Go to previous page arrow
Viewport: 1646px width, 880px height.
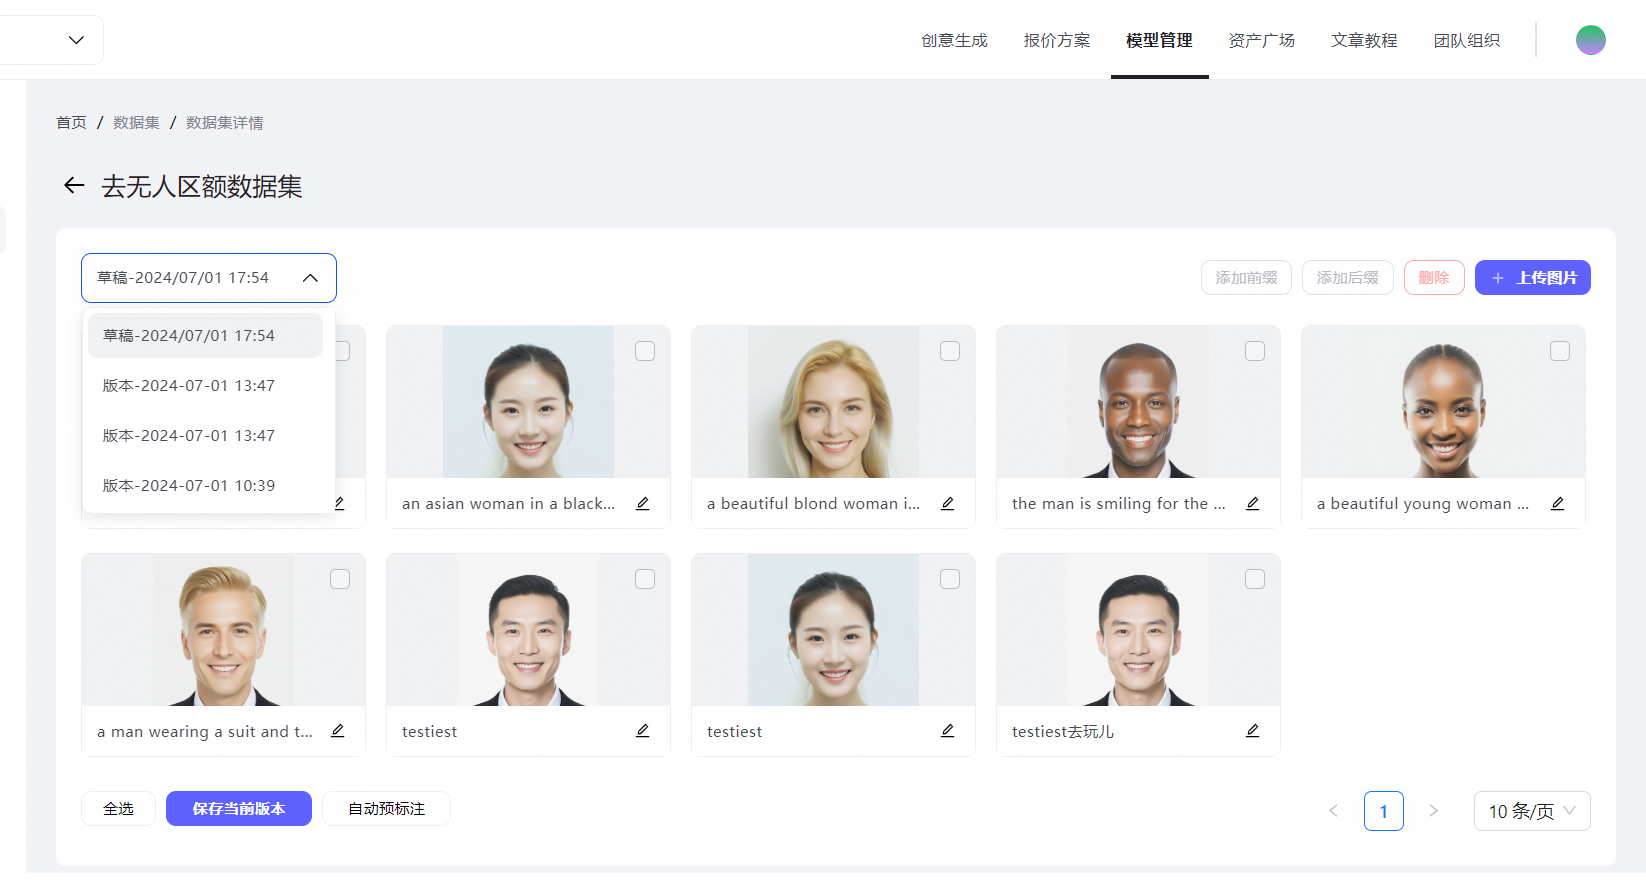pyautogui.click(x=1333, y=811)
